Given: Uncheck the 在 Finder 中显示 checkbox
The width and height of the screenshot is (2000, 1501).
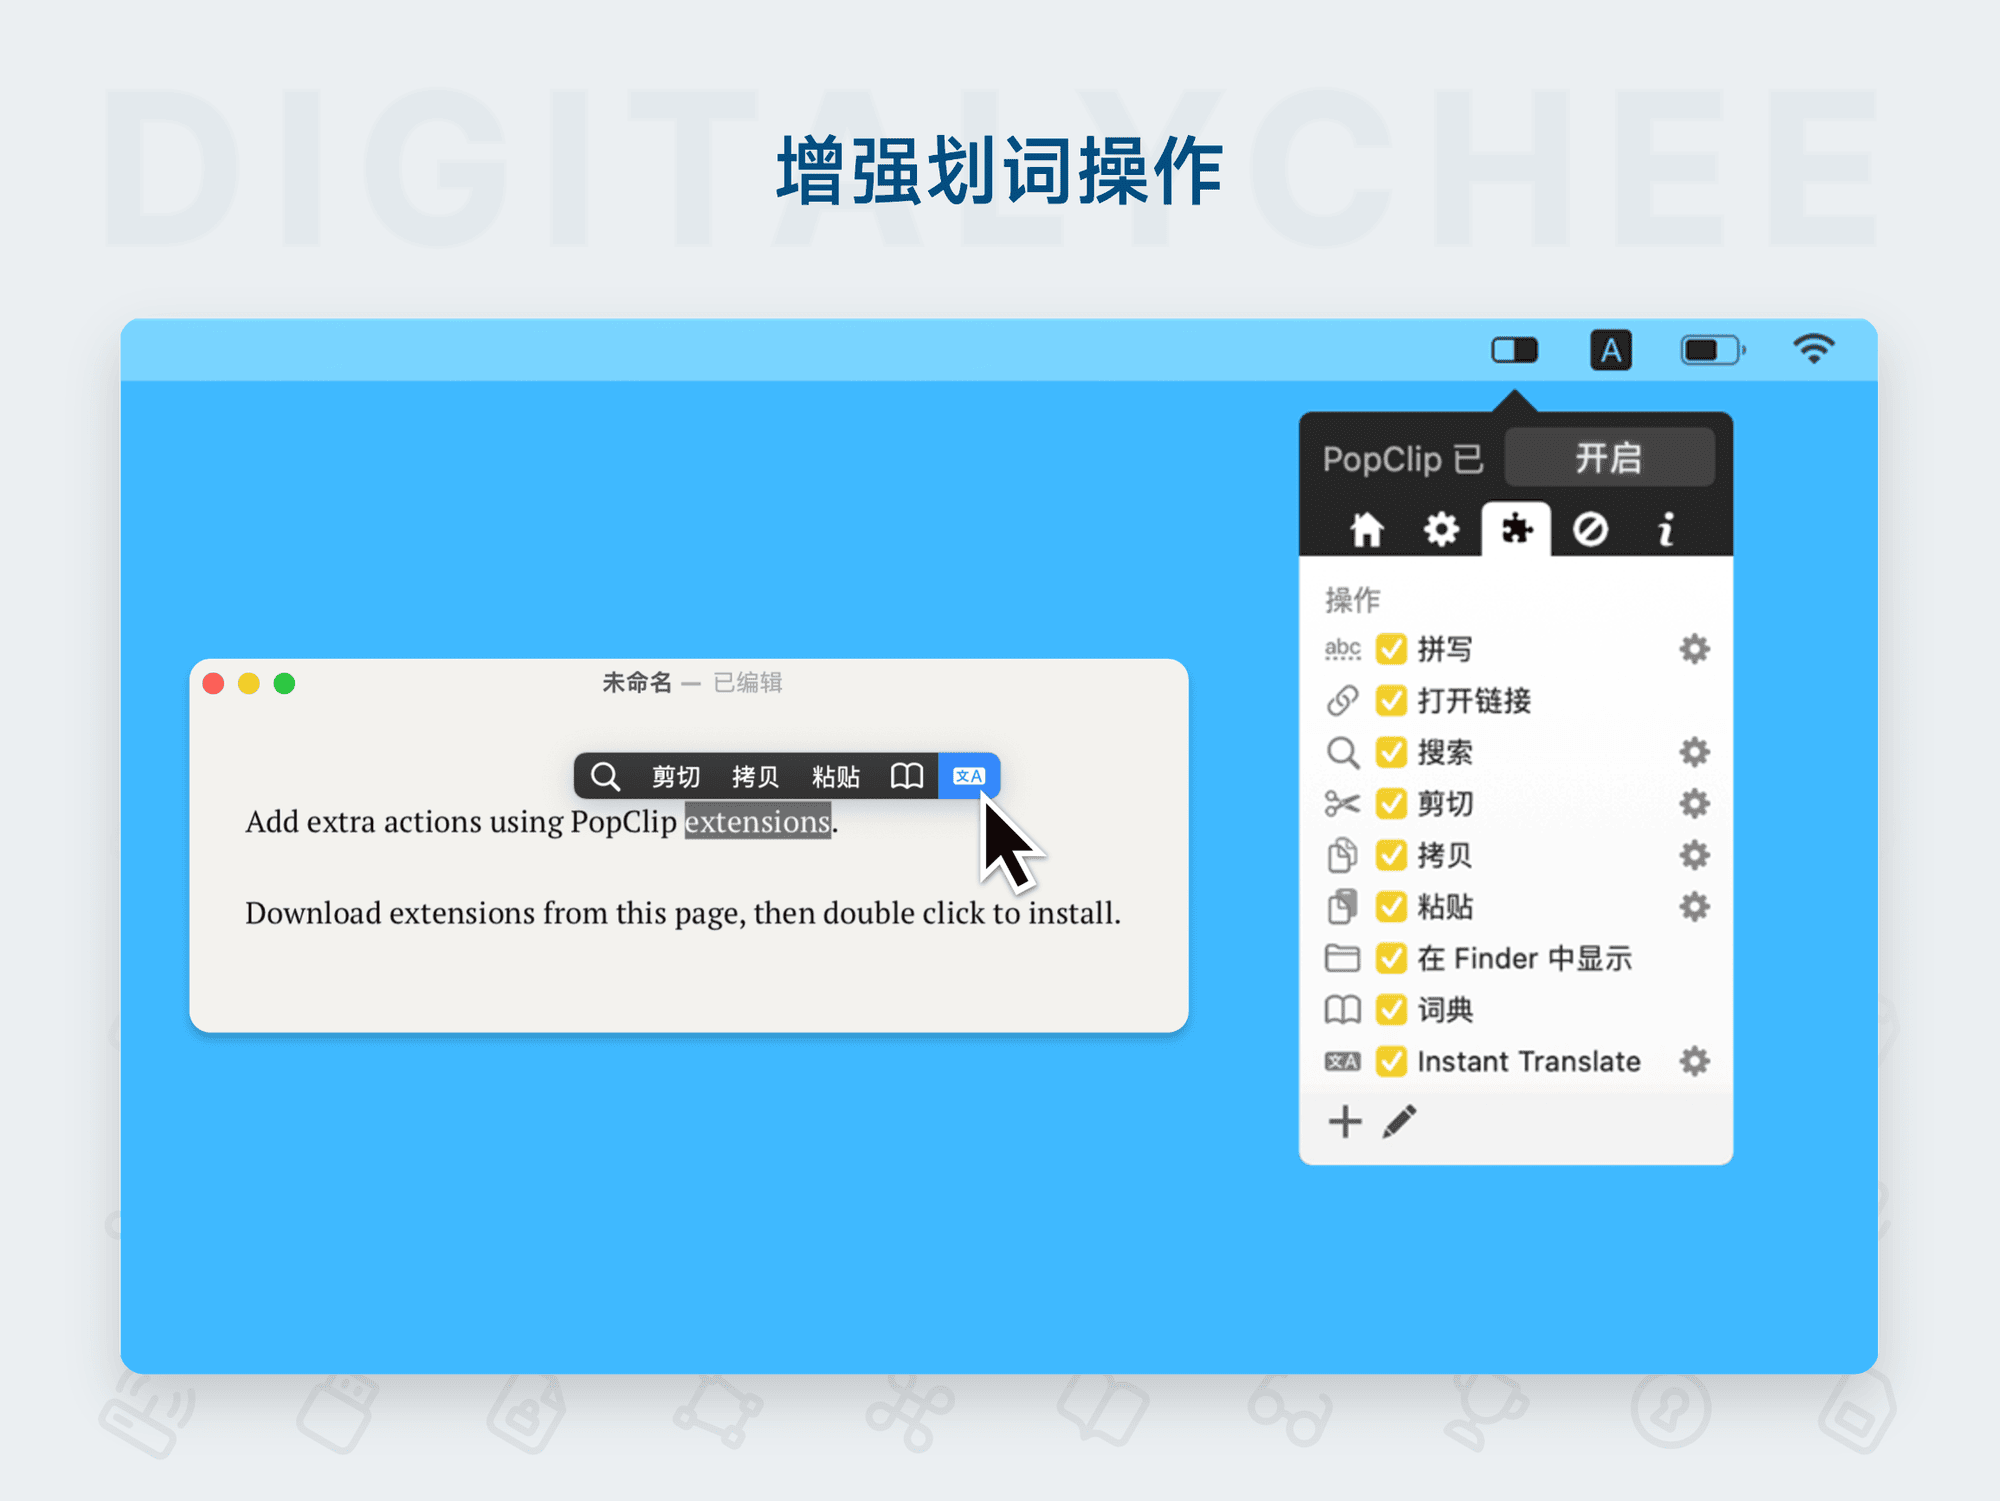Looking at the screenshot, I should pyautogui.click(x=1391, y=958).
